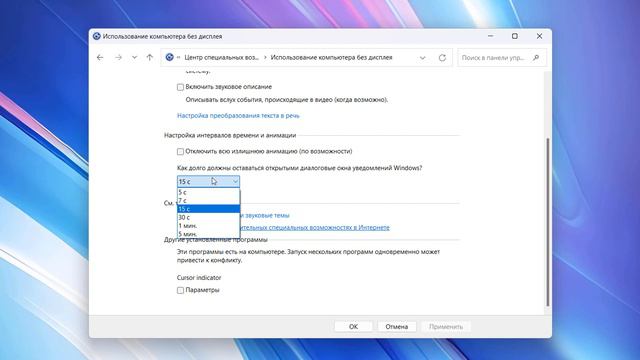Go forward with the right arrow
The height and width of the screenshot is (360, 640).
(x=118, y=58)
